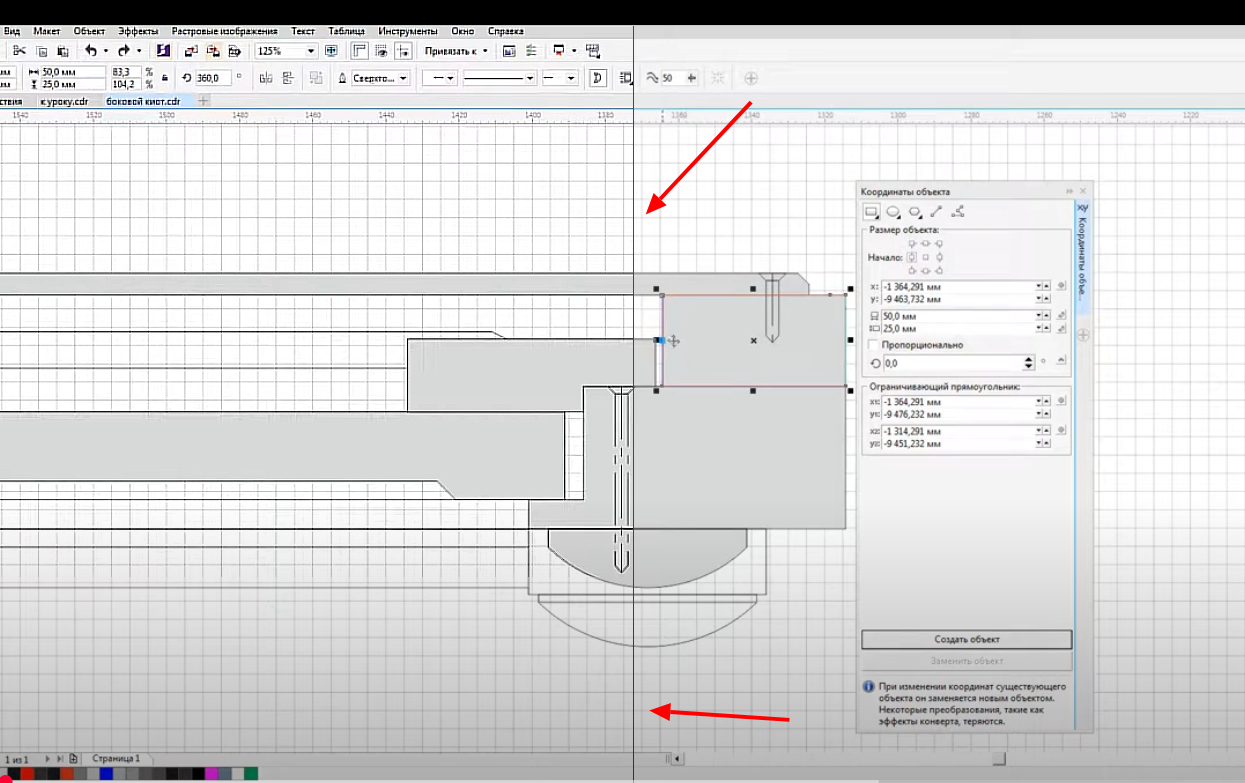Add a new document tab with the plus button
1245x783 pixels.
[x=203, y=101]
